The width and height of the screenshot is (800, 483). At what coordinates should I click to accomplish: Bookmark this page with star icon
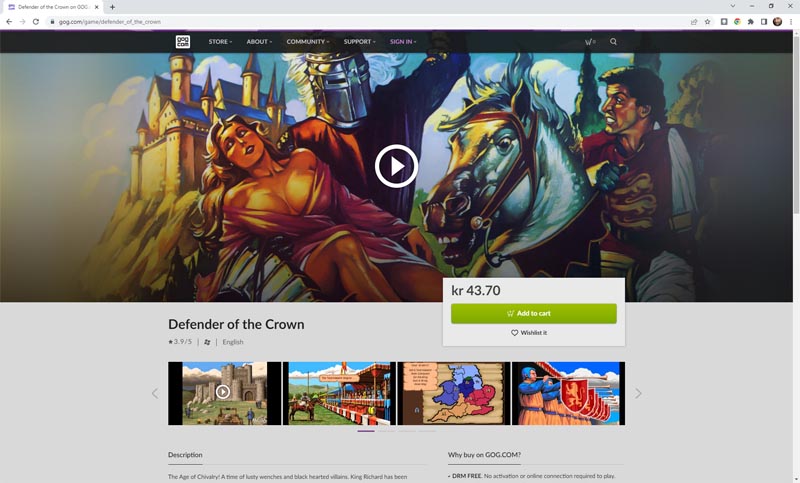click(x=708, y=21)
